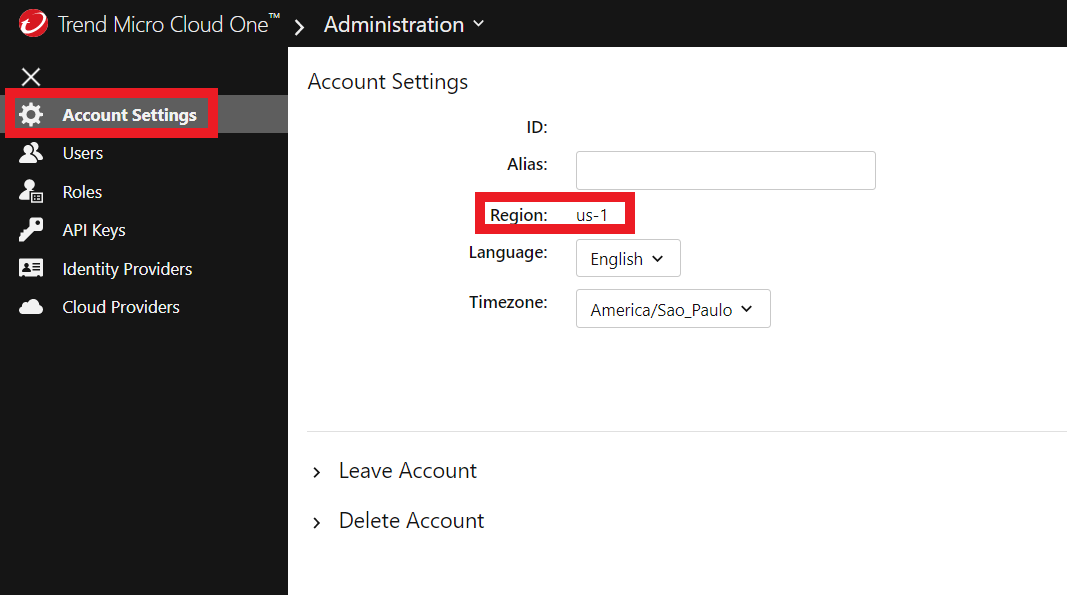
Task: Click the Users people icon
Action: point(31,152)
